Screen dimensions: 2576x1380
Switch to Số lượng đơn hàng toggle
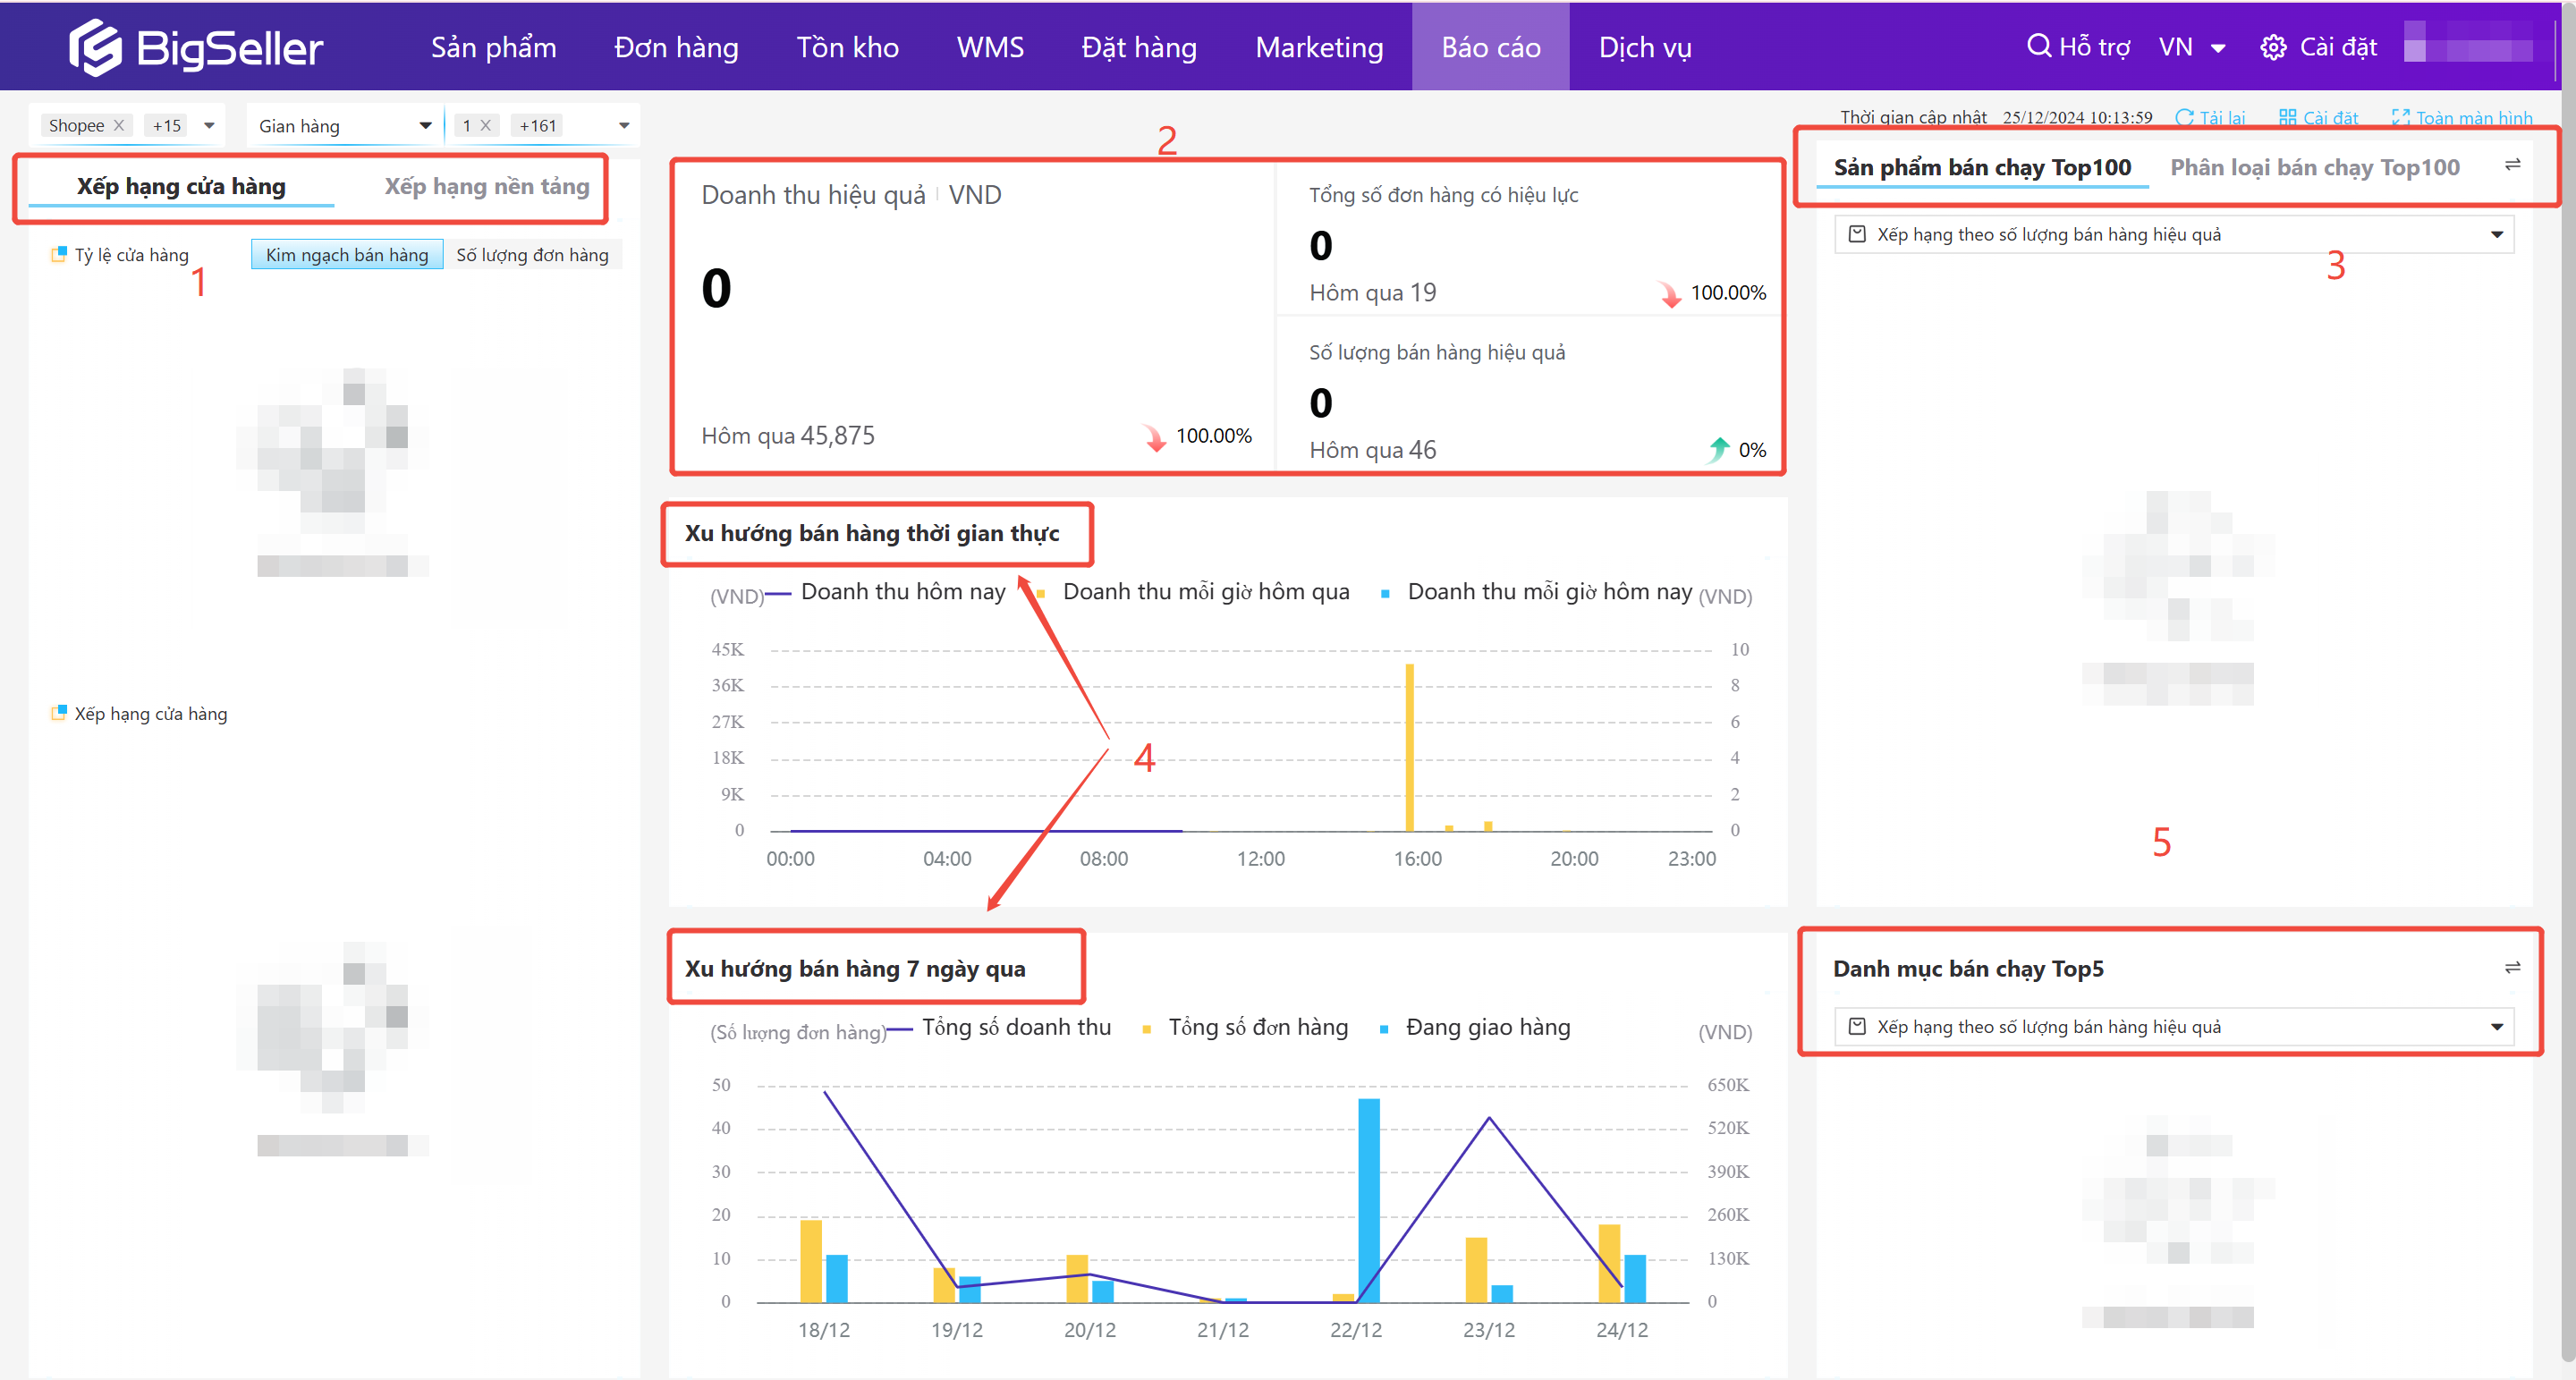[532, 255]
